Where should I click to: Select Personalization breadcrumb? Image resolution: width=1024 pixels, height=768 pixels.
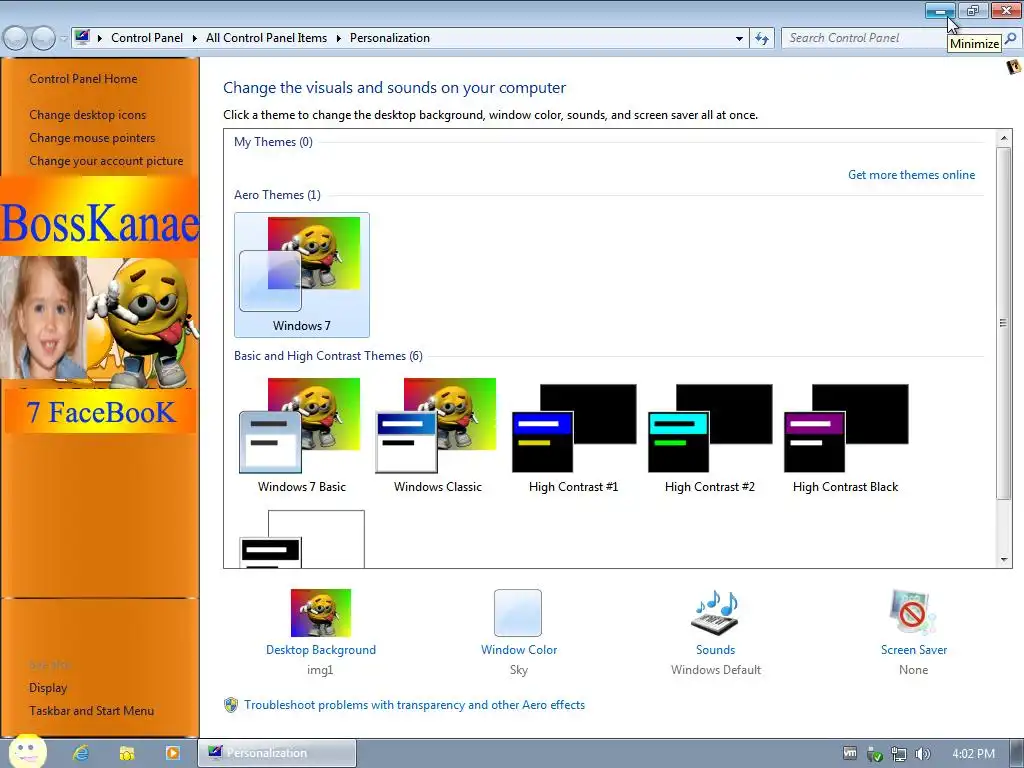point(390,38)
